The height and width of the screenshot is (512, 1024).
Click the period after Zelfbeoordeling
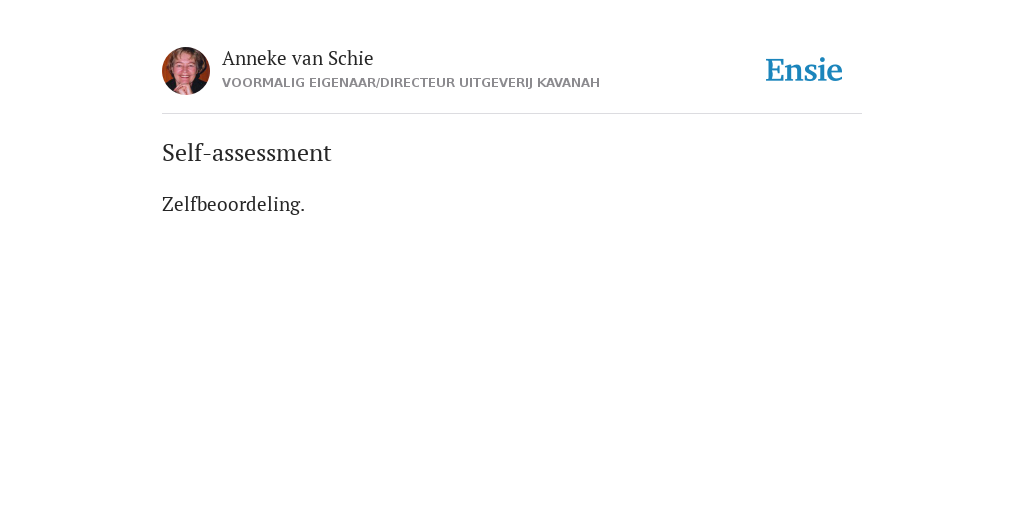pos(302,211)
